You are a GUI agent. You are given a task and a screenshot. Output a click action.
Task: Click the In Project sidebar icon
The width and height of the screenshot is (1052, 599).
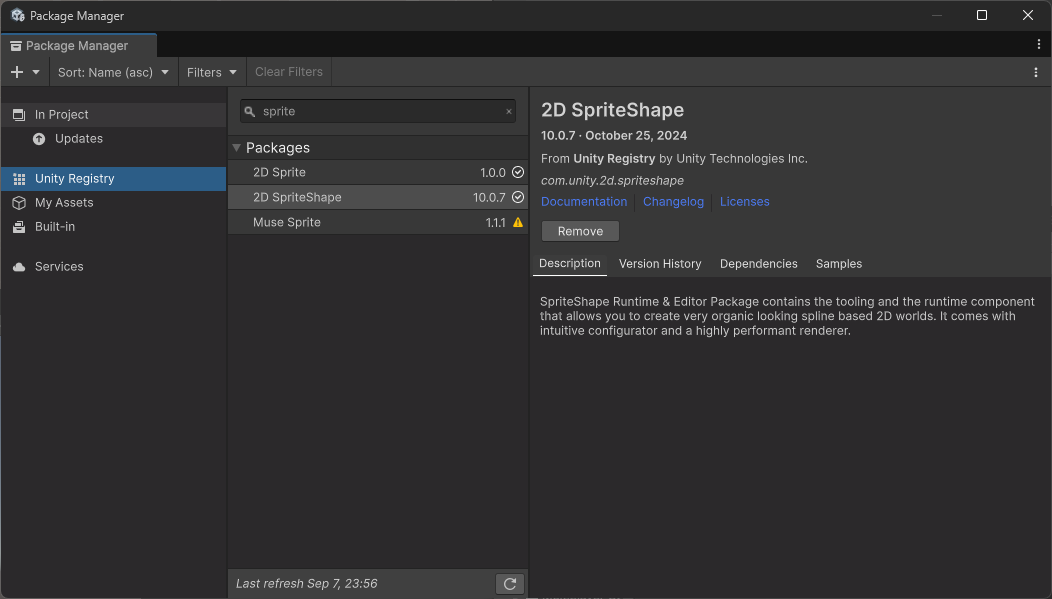[19, 115]
